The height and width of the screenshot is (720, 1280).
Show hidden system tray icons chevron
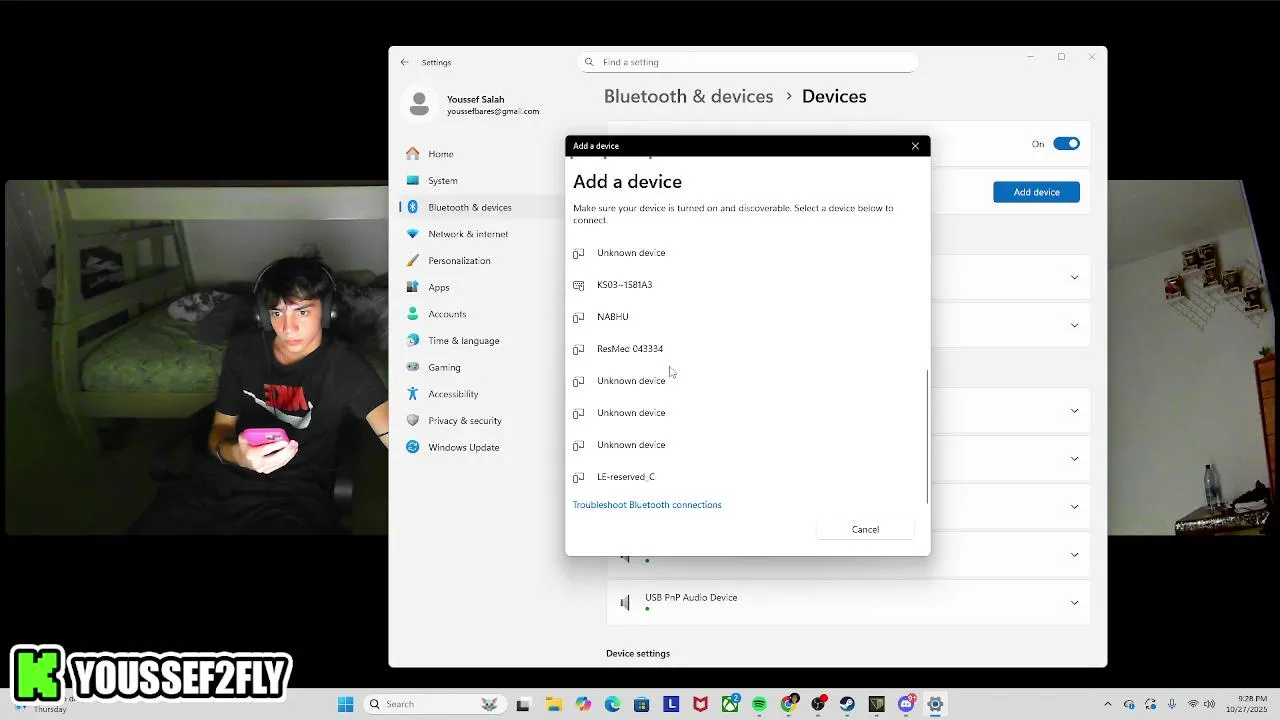[x=1107, y=704]
